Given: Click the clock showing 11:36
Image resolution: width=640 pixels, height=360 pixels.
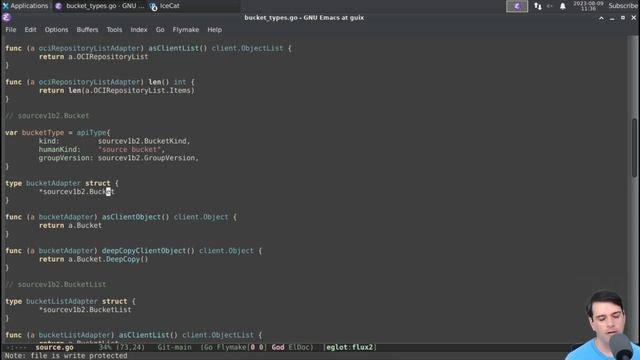Looking at the screenshot, I should [x=588, y=6].
